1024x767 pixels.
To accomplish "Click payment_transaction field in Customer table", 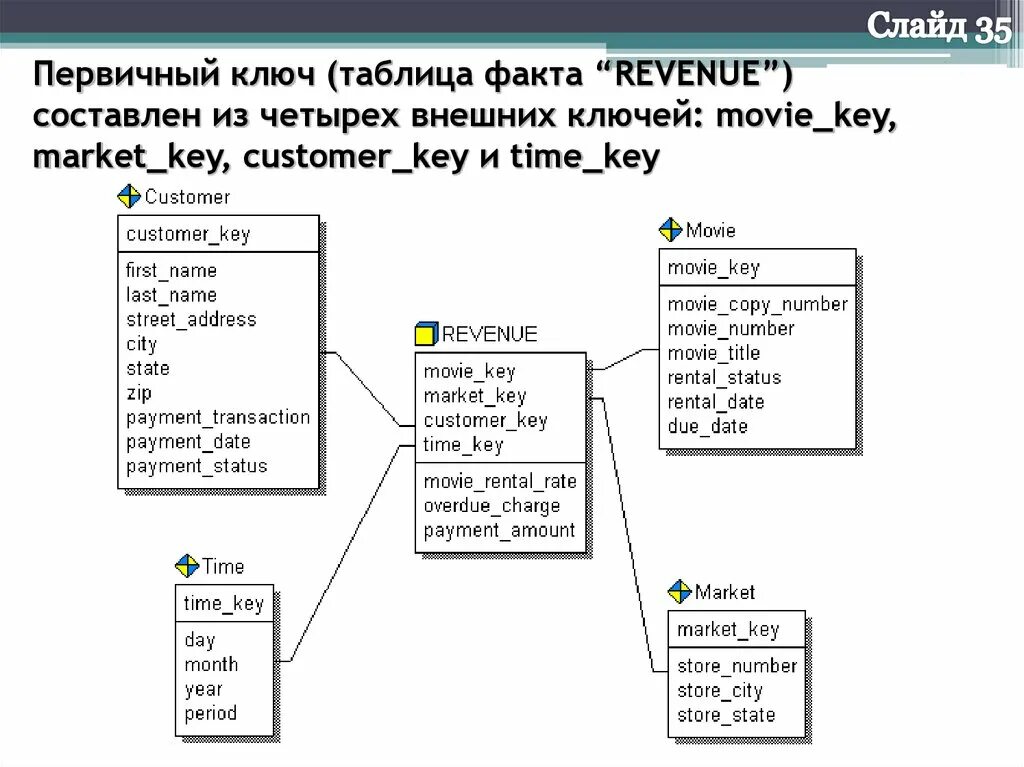I will (217, 417).
